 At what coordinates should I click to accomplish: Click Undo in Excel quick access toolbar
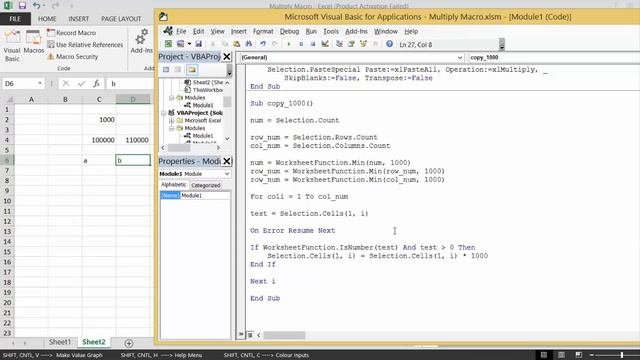click(x=36, y=6)
